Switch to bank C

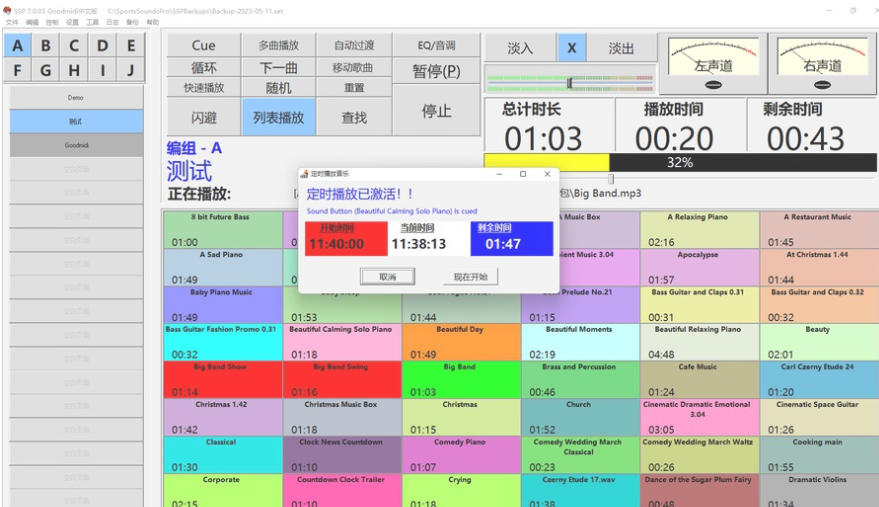pyautogui.click(x=74, y=45)
